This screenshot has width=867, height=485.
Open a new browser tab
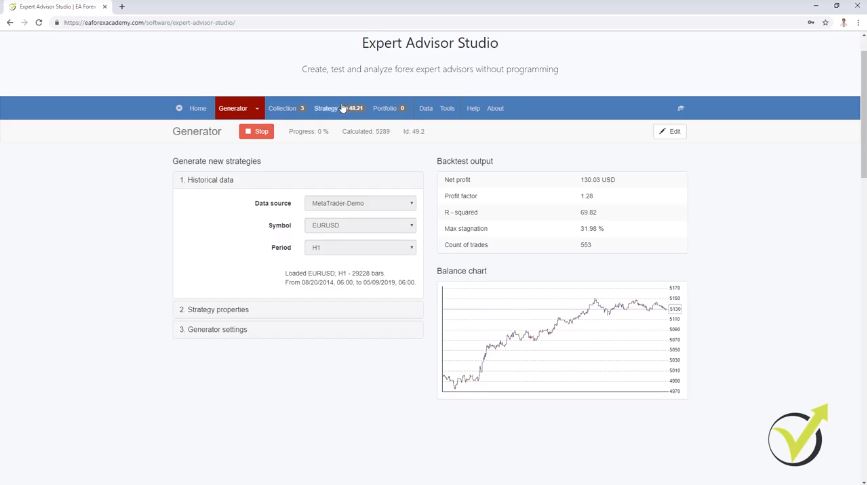(122, 7)
